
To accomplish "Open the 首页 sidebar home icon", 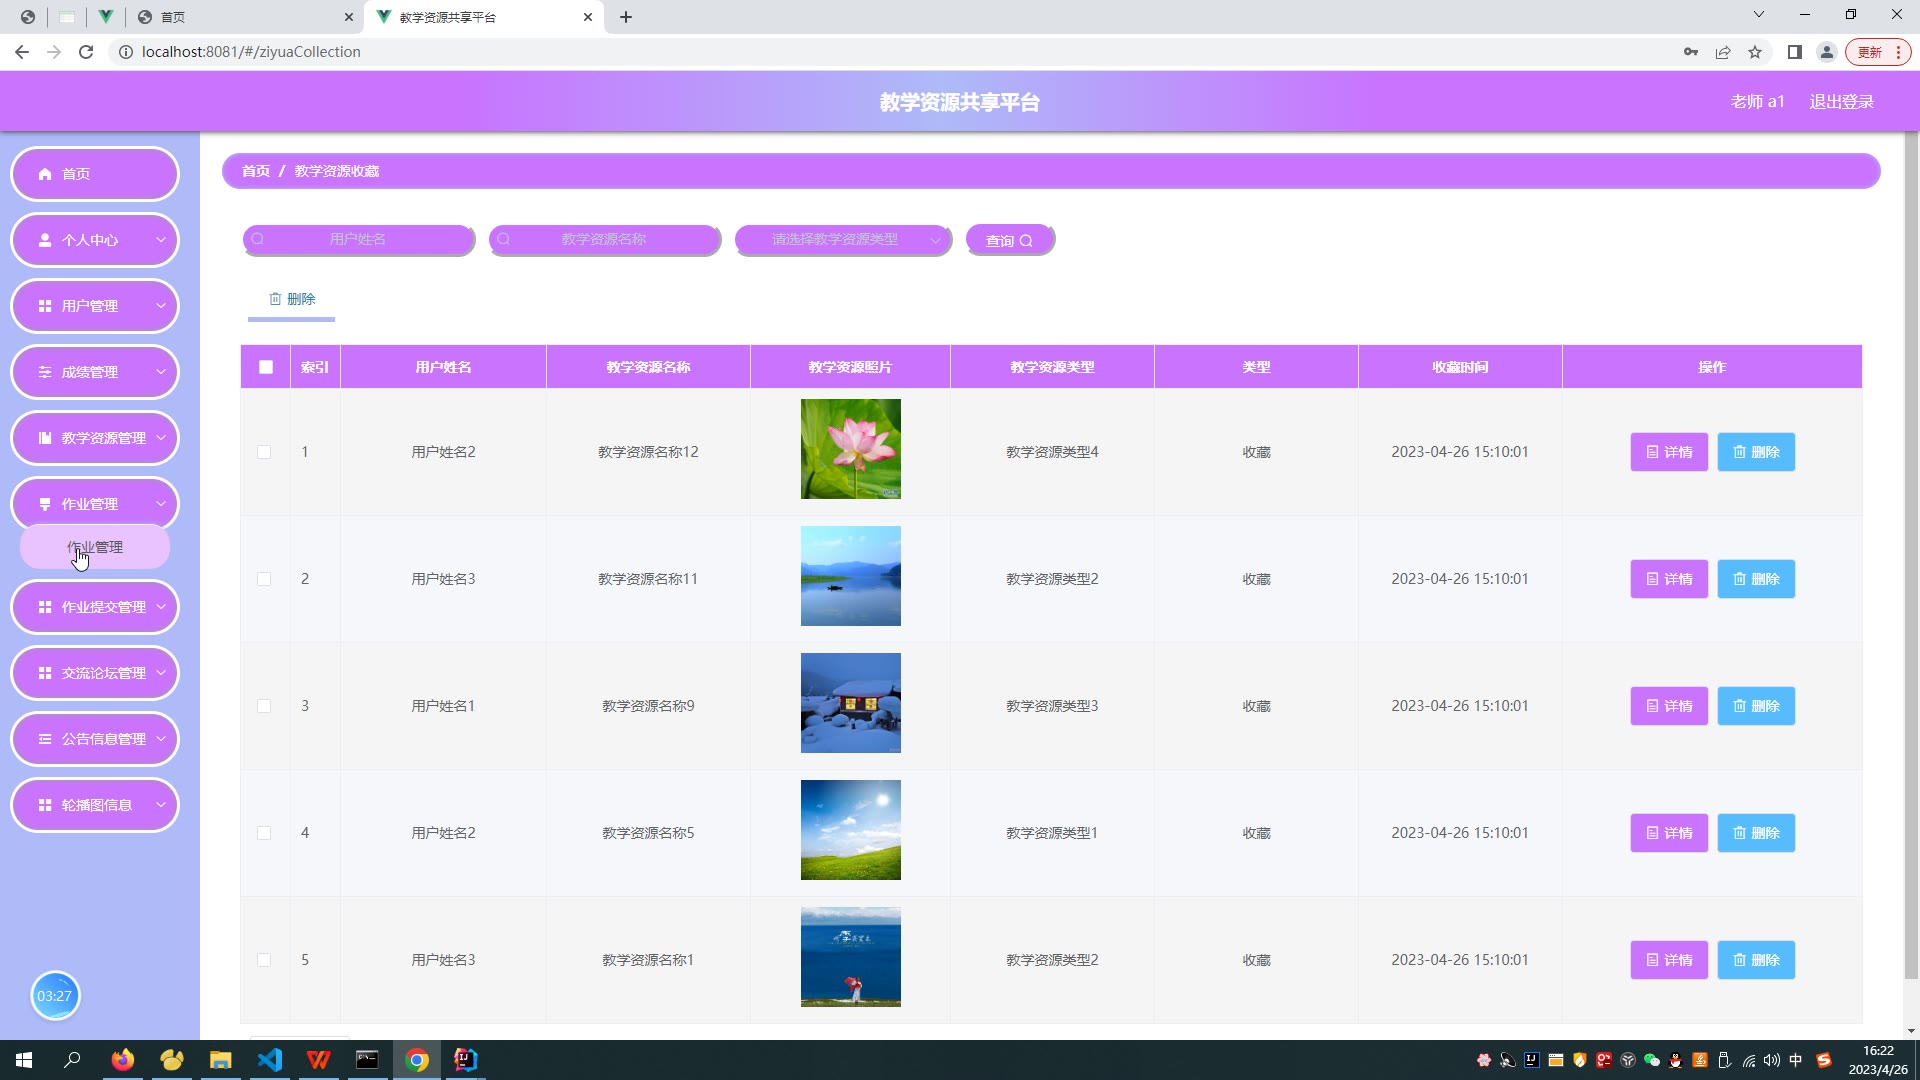I will coord(45,174).
